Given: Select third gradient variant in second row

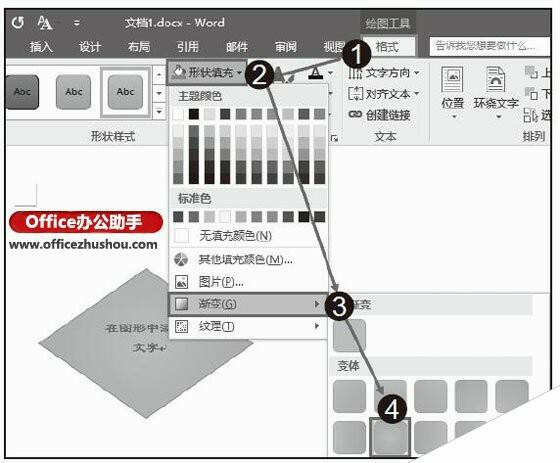Looking at the screenshot, I should coord(430,438).
